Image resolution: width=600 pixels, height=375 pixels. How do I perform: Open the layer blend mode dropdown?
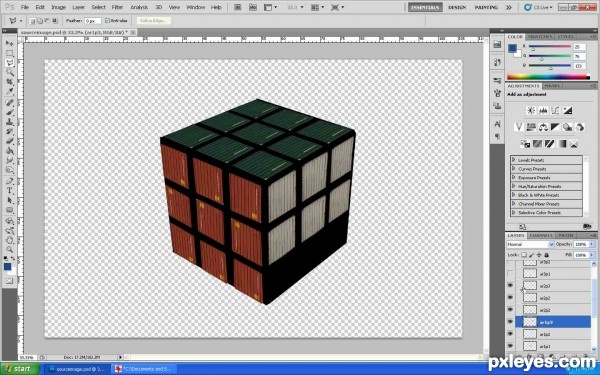(x=530, y=244)
